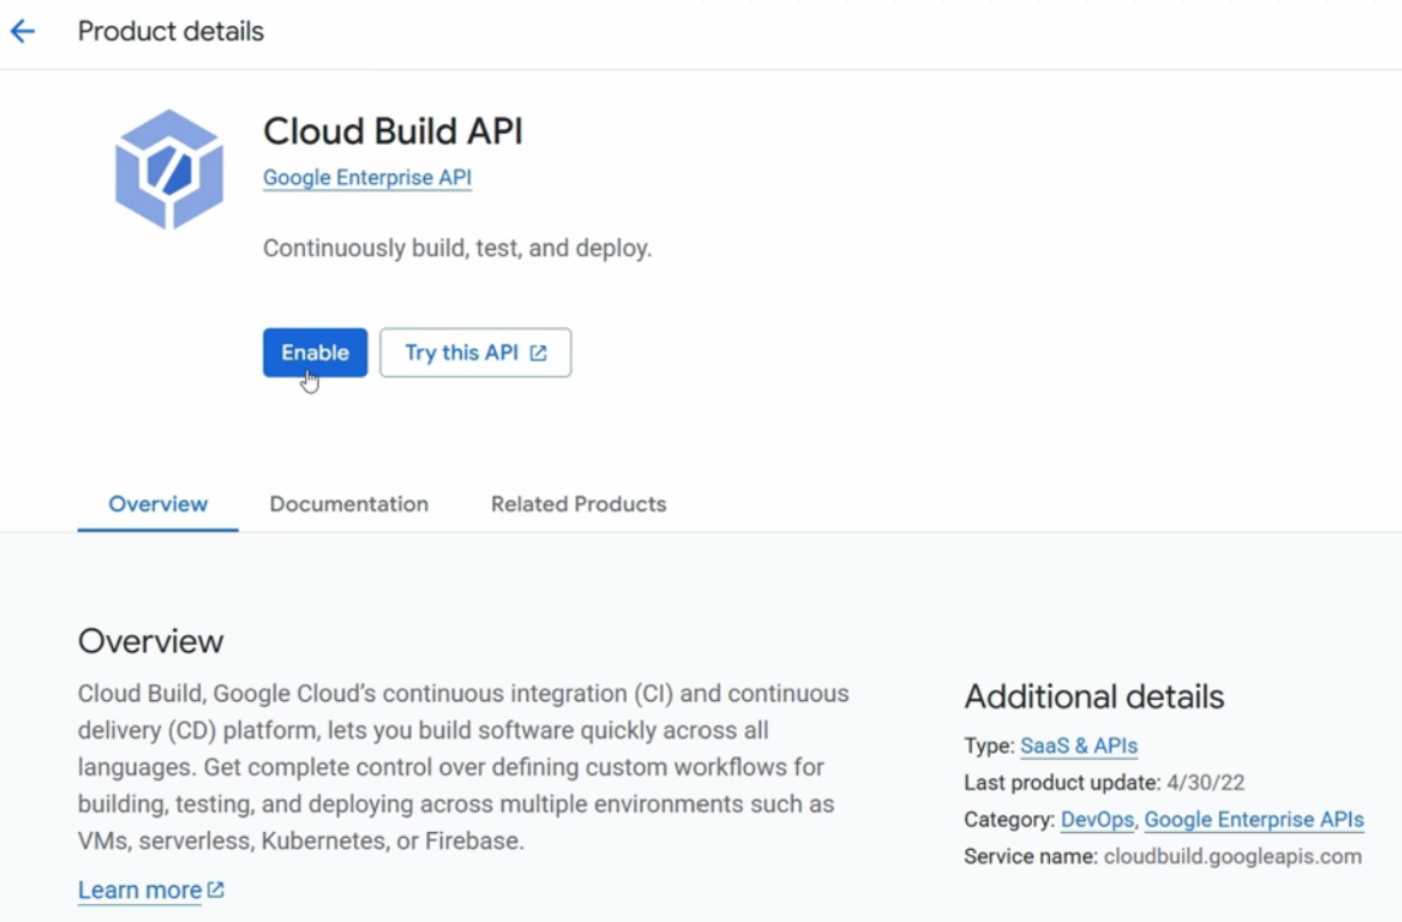The image size is (1402, 922).
Task: Click the Cloud Build hexagon logo
Action: (x=169, y=169)
